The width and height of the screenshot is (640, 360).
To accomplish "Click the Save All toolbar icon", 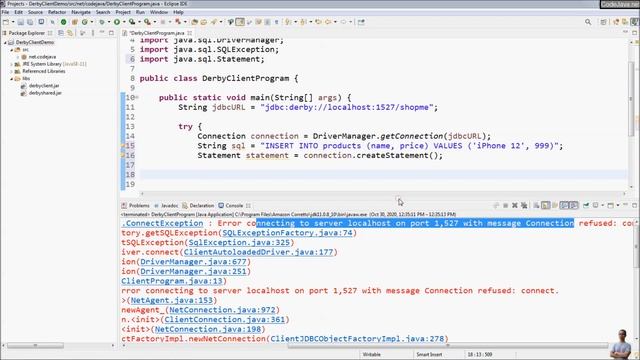I will (31, 22).
